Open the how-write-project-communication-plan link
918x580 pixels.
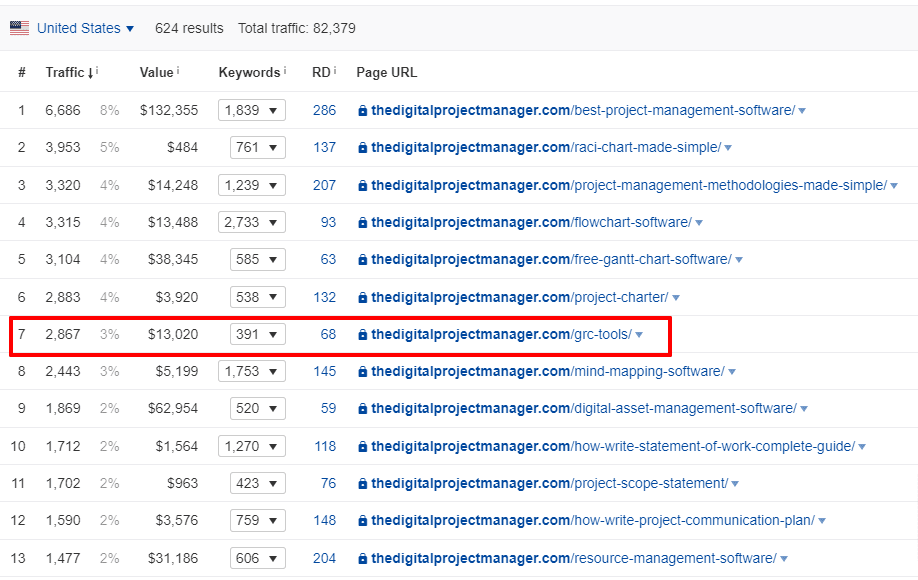(593, 520)
